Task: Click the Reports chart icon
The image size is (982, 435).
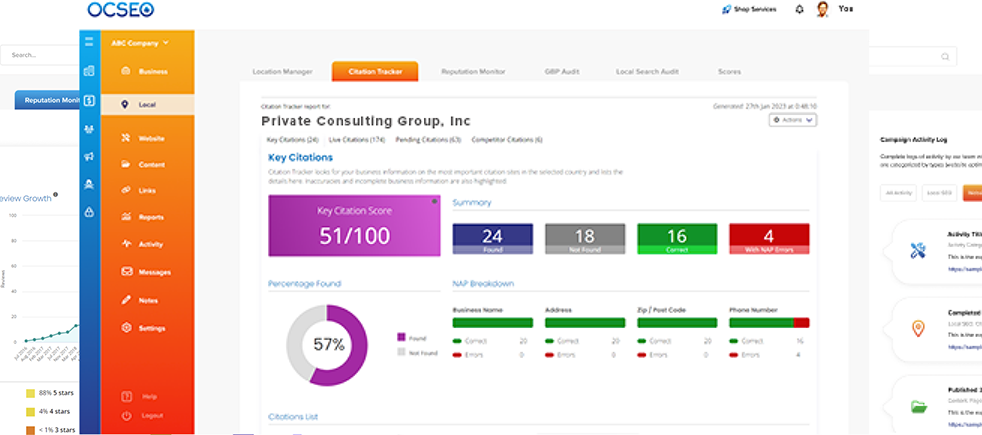Action: coord(126,217)
